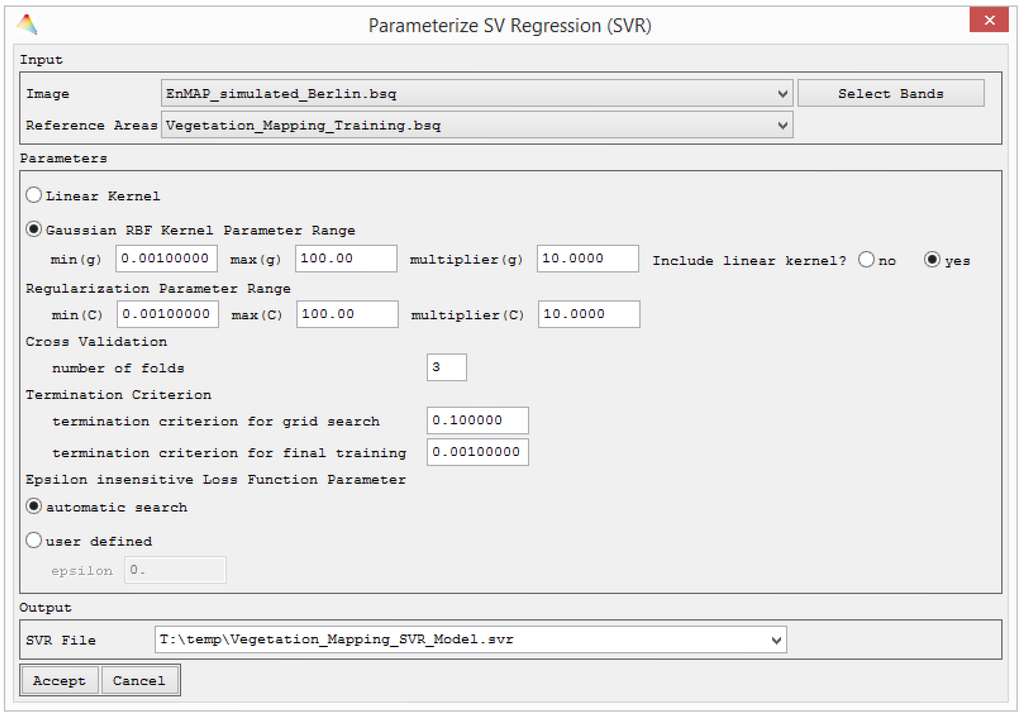This screenshot has width=1024, height=716.
Task: Click the final training termination criterion field
Action: coord(477,452)
